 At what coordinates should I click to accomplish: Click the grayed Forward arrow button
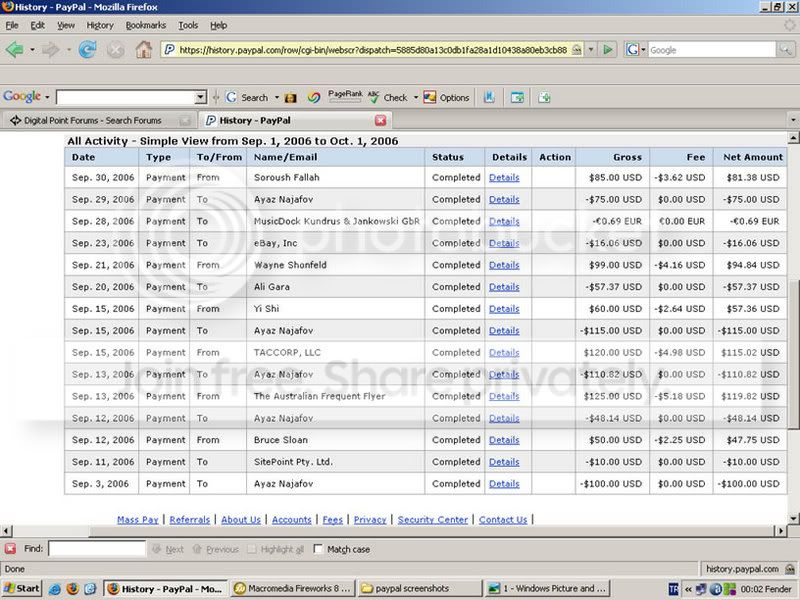(x=51, y=49)
